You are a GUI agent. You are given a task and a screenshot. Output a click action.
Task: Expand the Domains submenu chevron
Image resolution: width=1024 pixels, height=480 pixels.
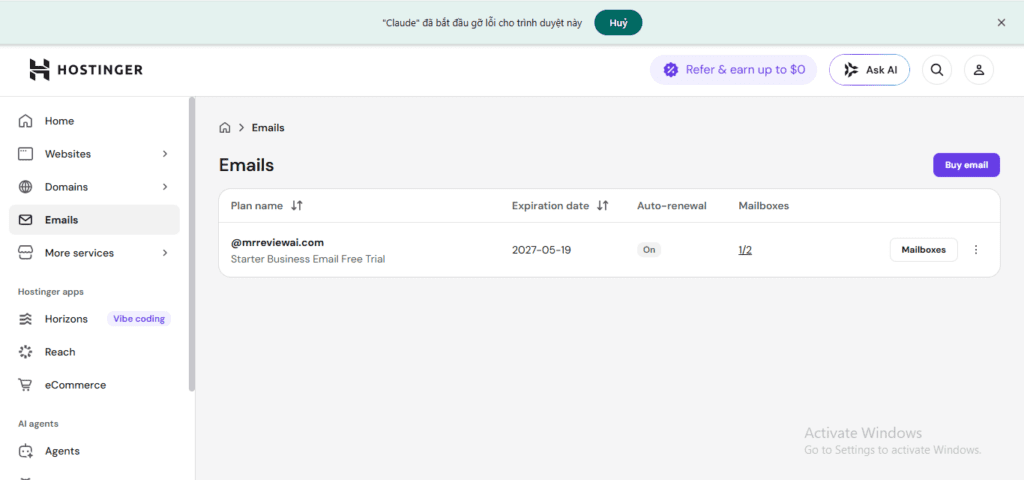[x=165, y=187]
